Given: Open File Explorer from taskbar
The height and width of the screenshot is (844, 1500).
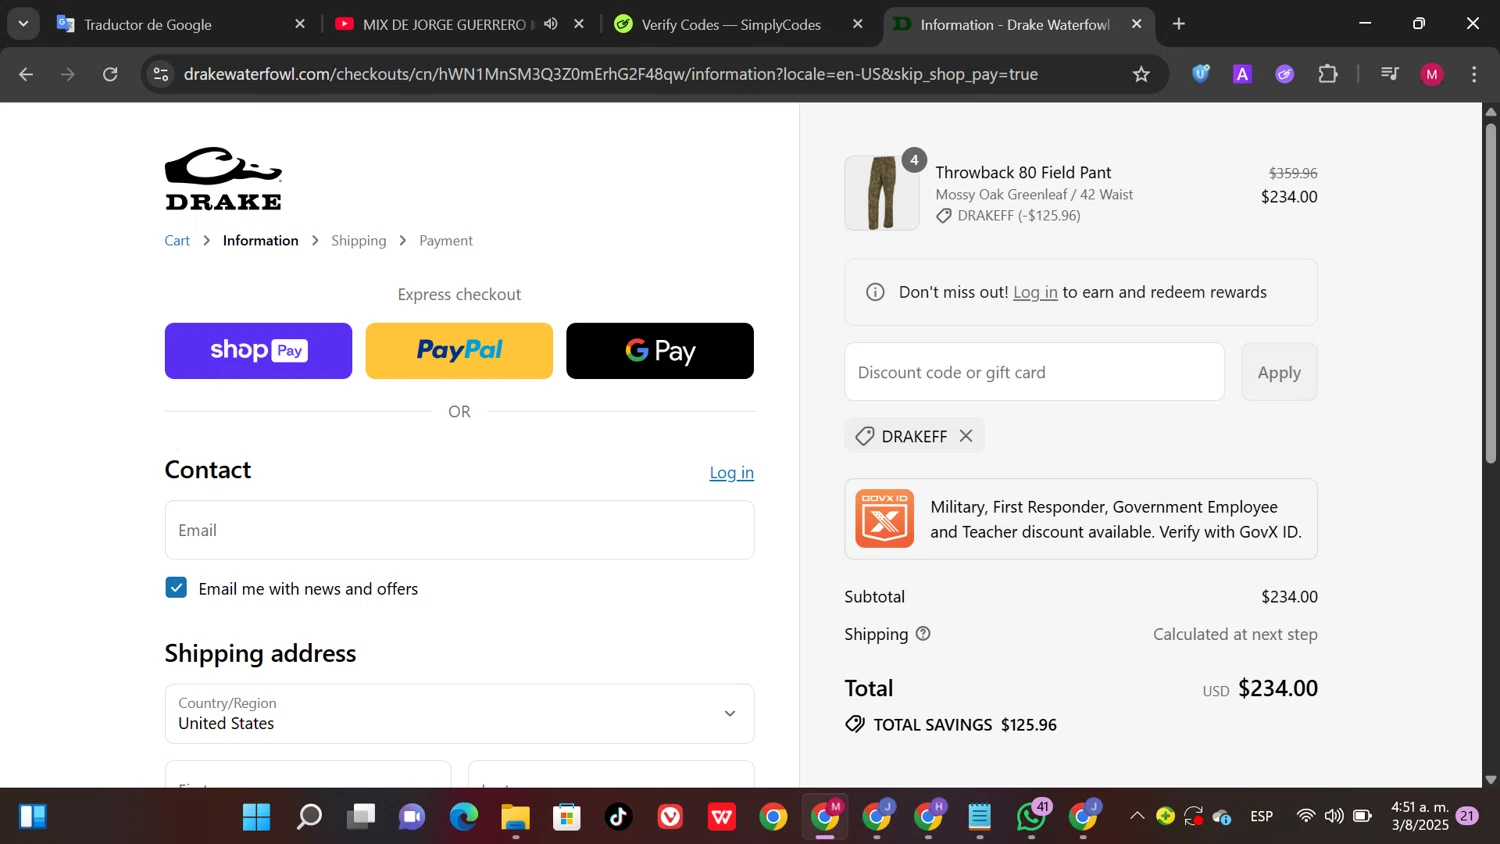Looking at the screenshot, I should 515,817.
